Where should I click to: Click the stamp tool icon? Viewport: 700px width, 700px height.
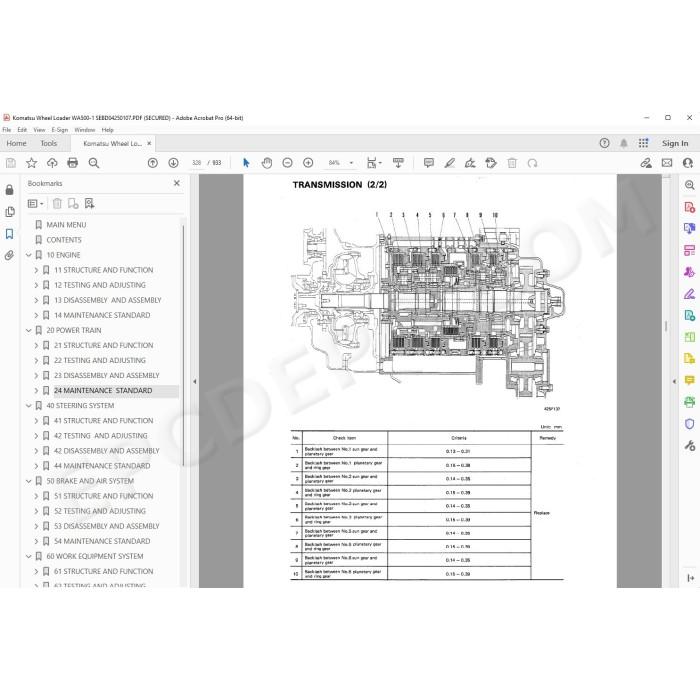(491, 163)
